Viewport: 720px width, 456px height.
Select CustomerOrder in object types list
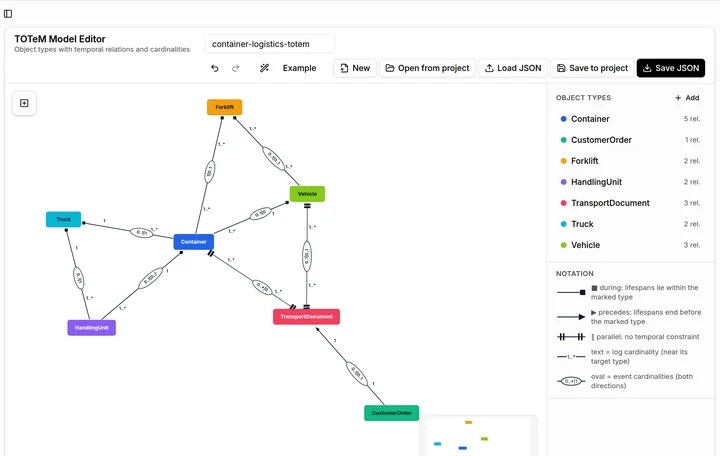click(x=630, y=140)
